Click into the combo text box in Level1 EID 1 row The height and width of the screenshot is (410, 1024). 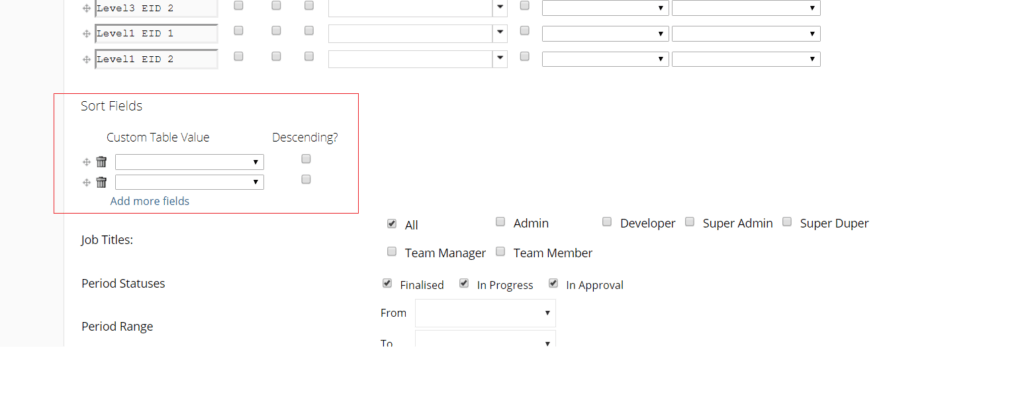click(410, 34)
